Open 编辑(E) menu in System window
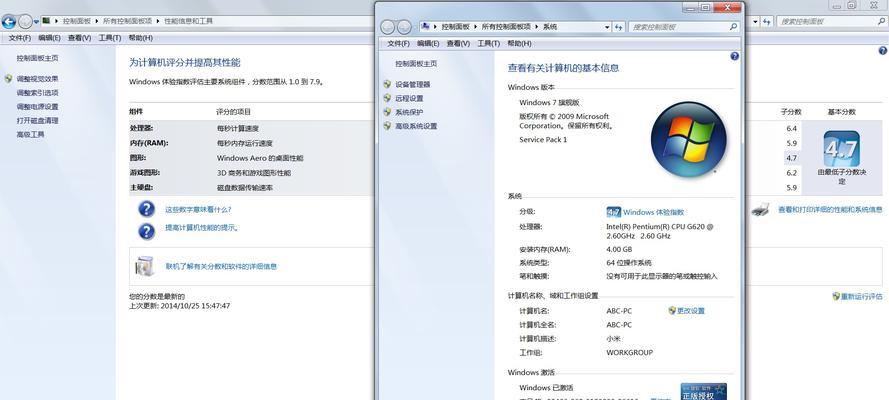Image resolution: width=889 pixels, height=400 pixels. click(428, 43)
